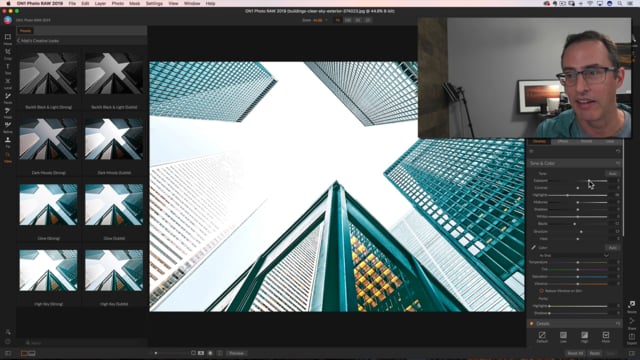Open the Export icon
Viewport: 640px width, 360px height.
tap(631, 338)
